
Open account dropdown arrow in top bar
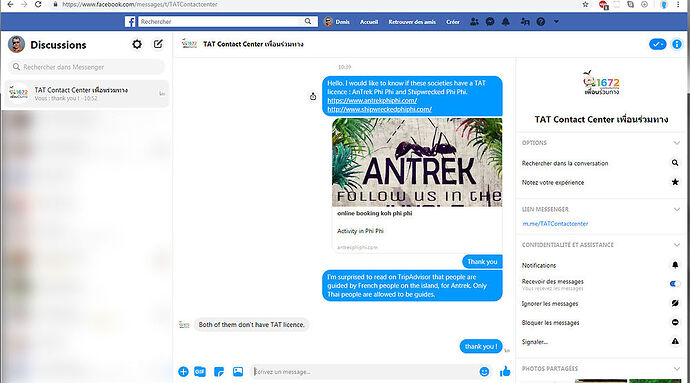pos(556,21)
